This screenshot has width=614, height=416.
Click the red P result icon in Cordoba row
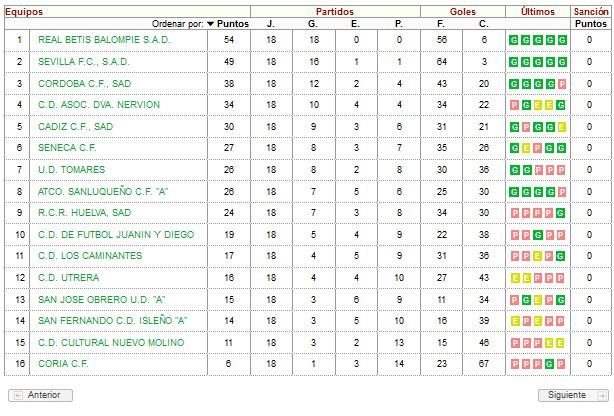coord(562,84)
